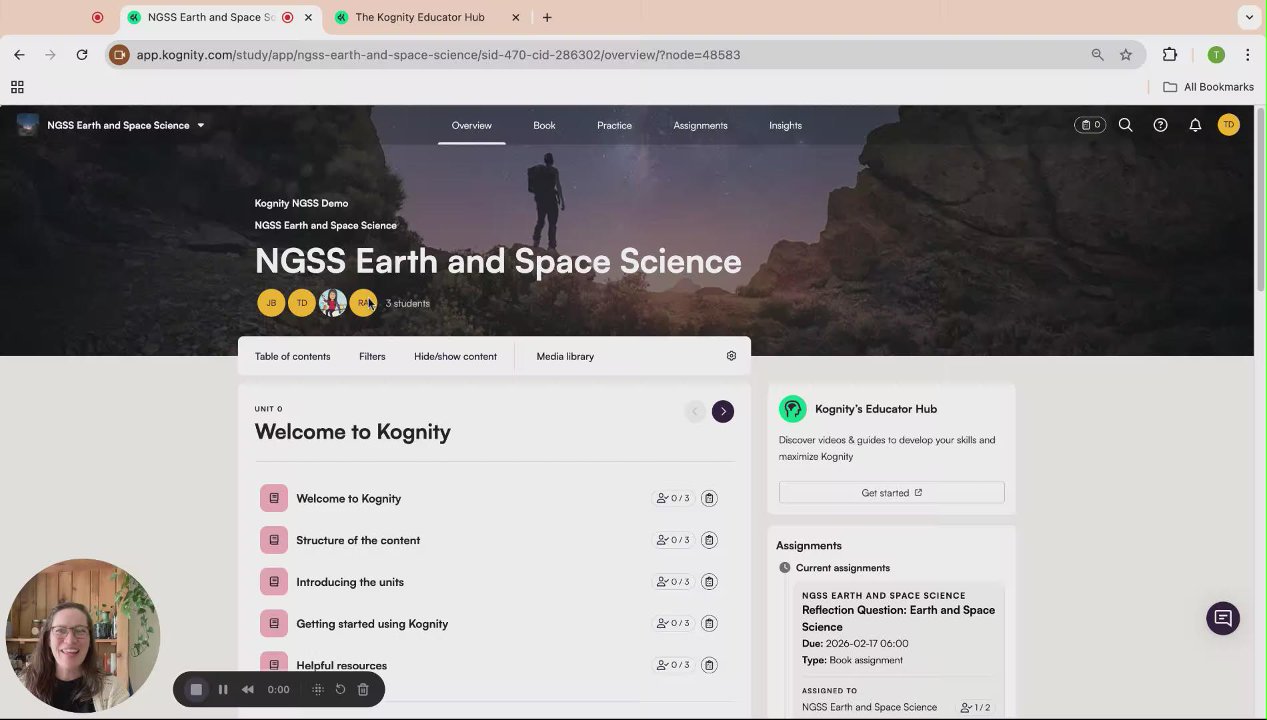Open the help question mark icon
This screenshot has height=720, width=1267.
point(1160,125)
